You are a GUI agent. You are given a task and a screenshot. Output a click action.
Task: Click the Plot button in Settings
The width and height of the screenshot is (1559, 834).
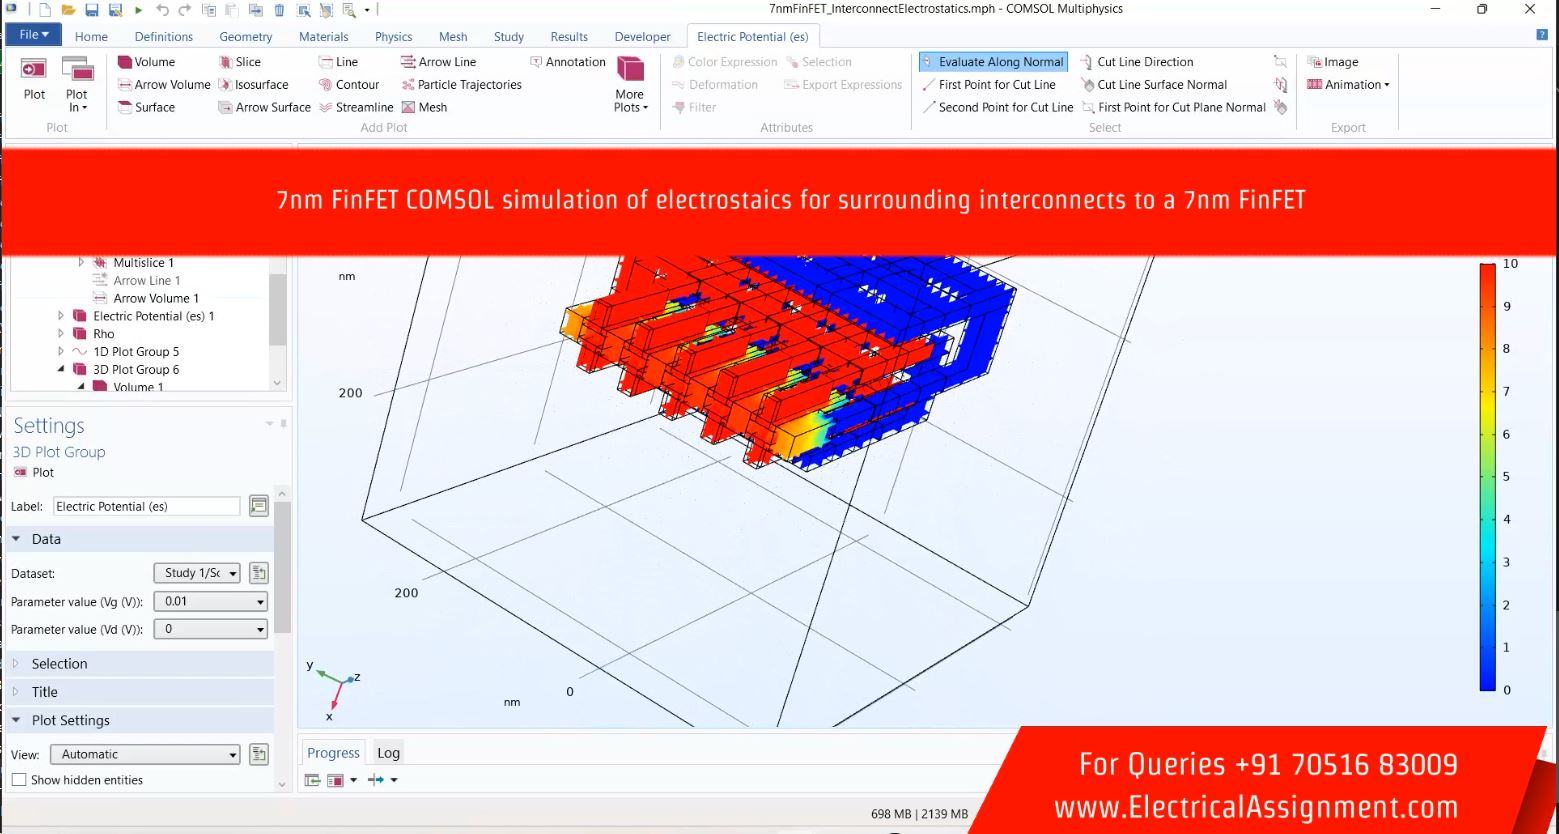34,472
